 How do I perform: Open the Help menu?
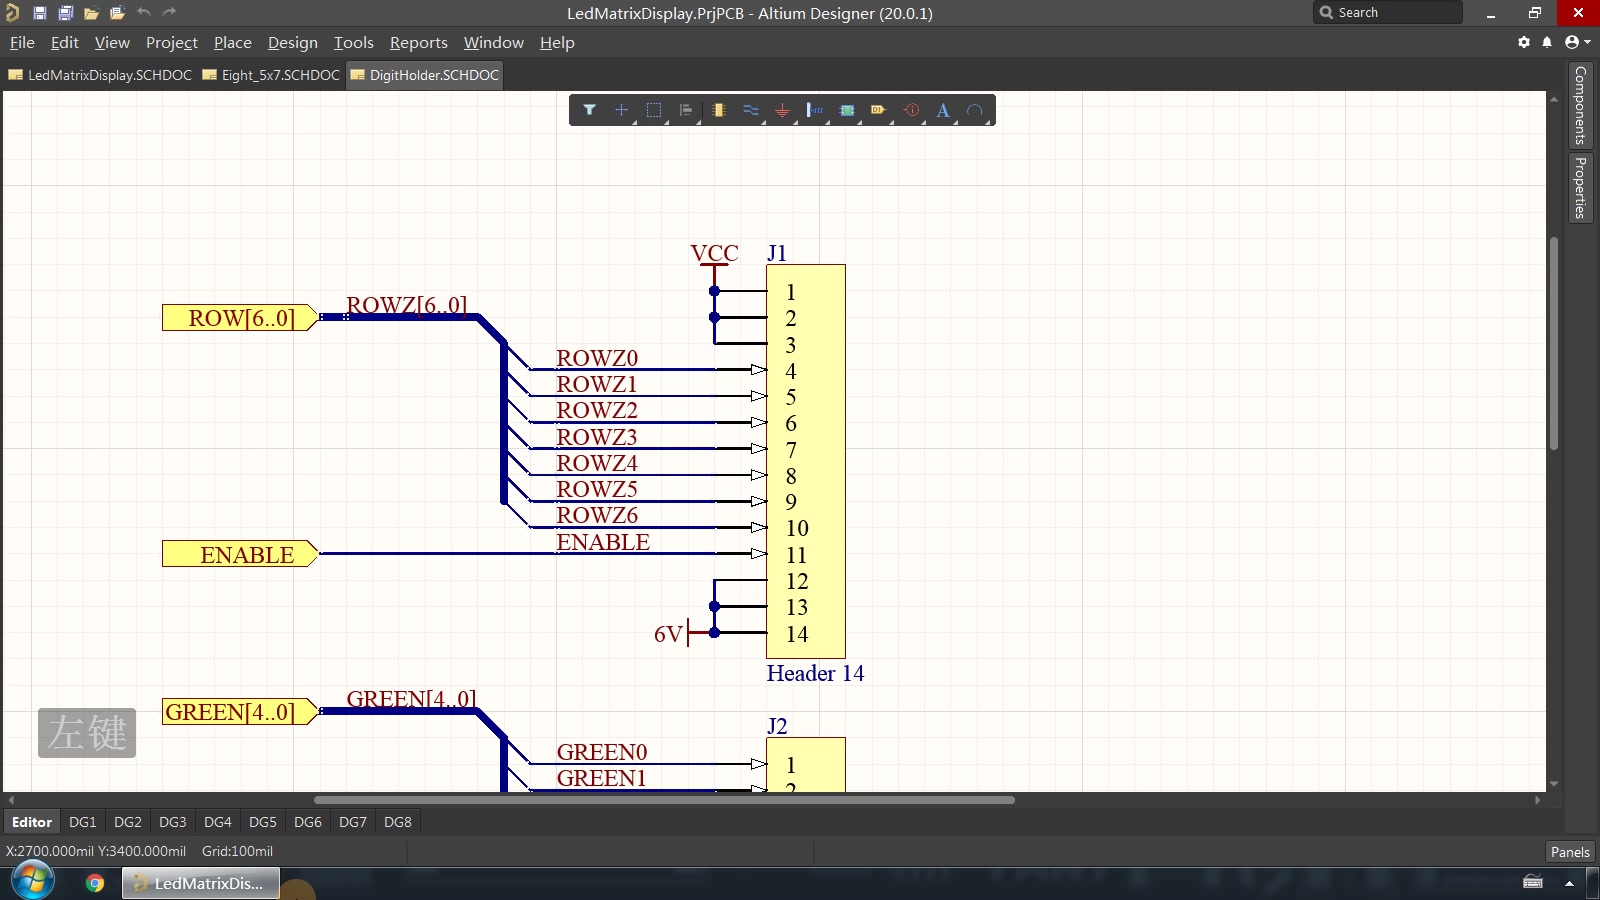[557, 42]
